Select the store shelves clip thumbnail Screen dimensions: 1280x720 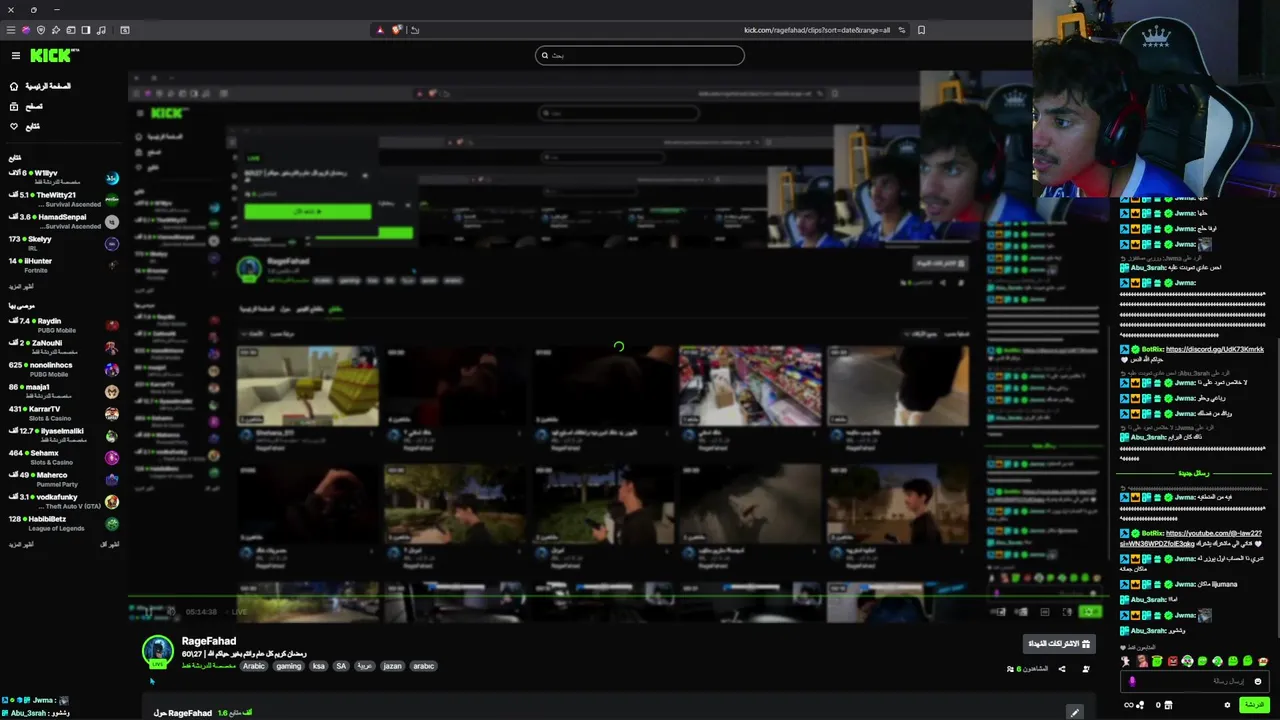click(750, 386)
